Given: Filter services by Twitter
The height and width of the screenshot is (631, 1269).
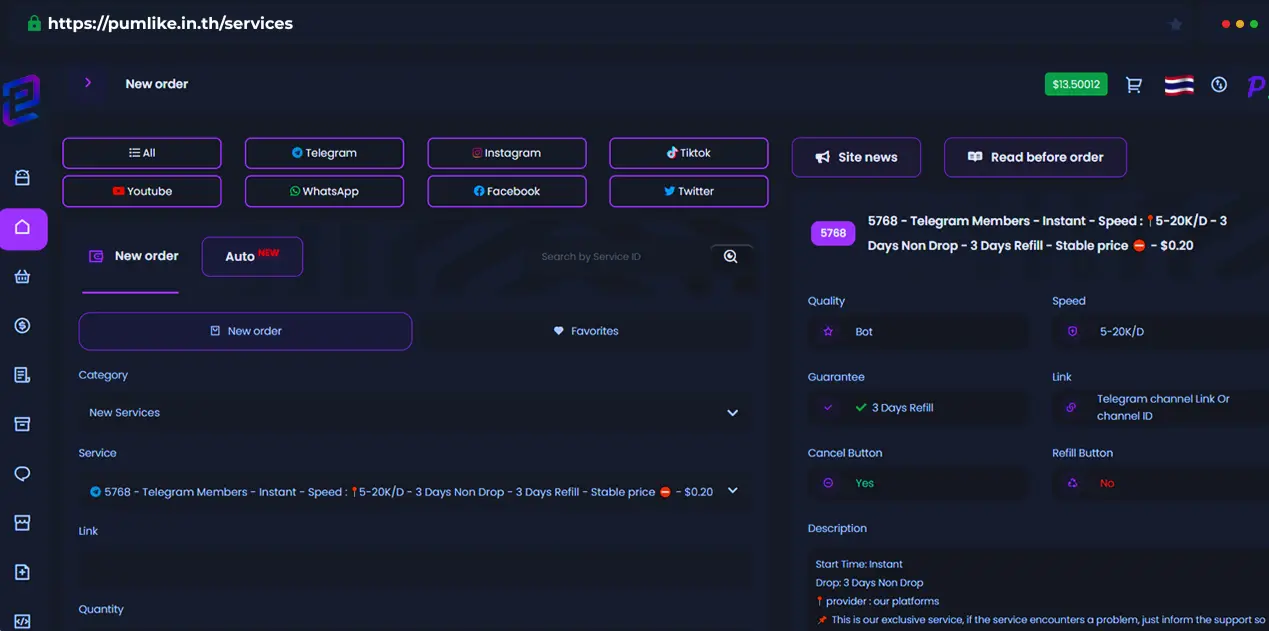Looking at the screenshot, I should [689, 191].
